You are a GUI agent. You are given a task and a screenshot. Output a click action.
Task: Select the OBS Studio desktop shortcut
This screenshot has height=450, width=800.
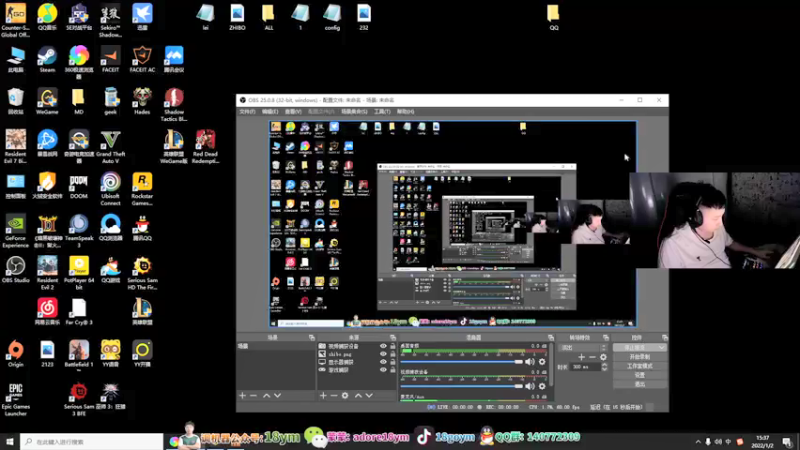click(15, 270)
